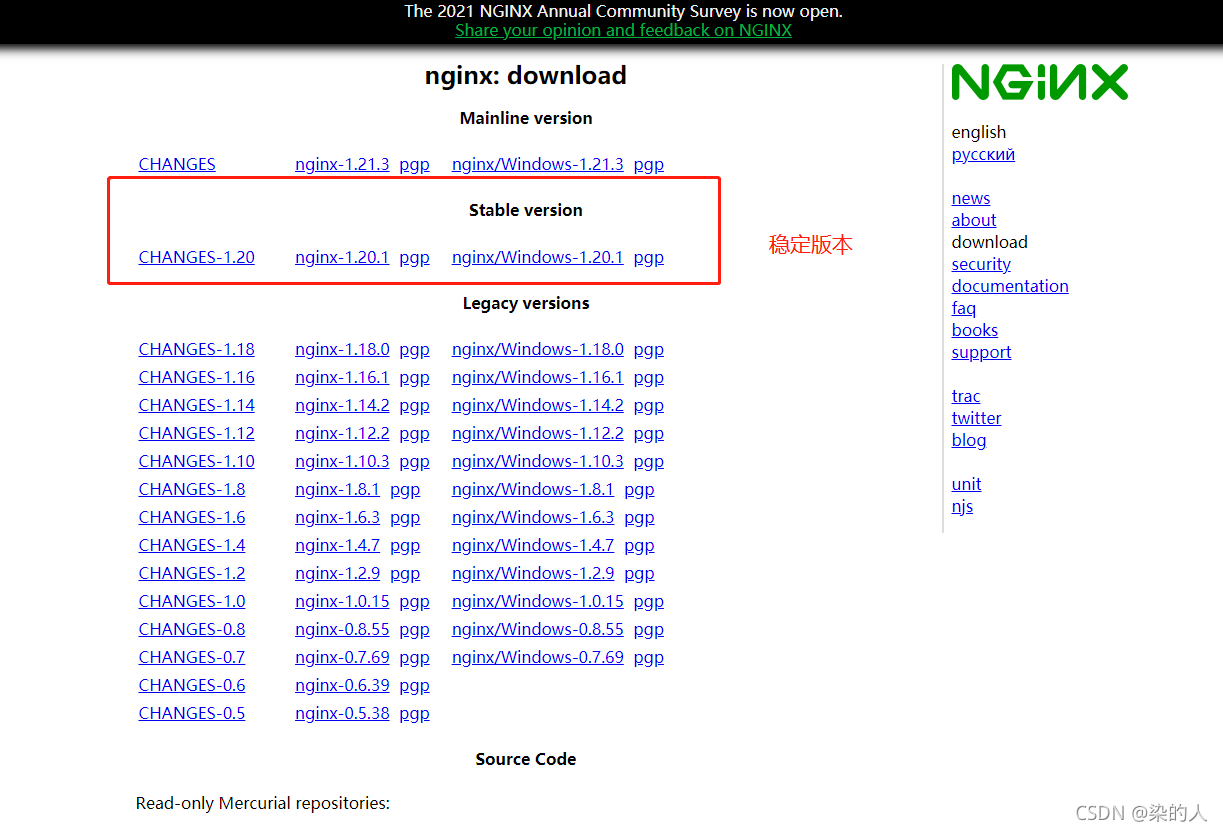Open the about page

[974, 220]
